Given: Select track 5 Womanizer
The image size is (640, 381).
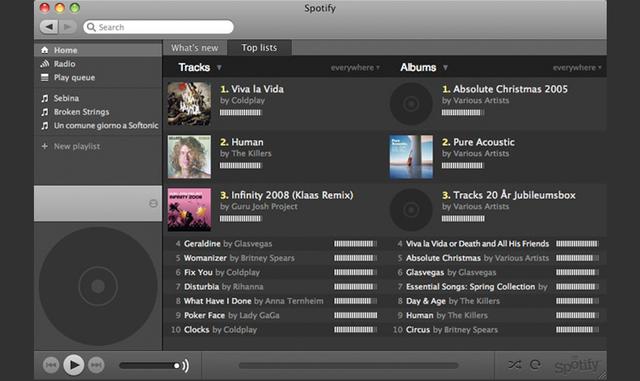Looking at the screenshot, I should 205,258.
